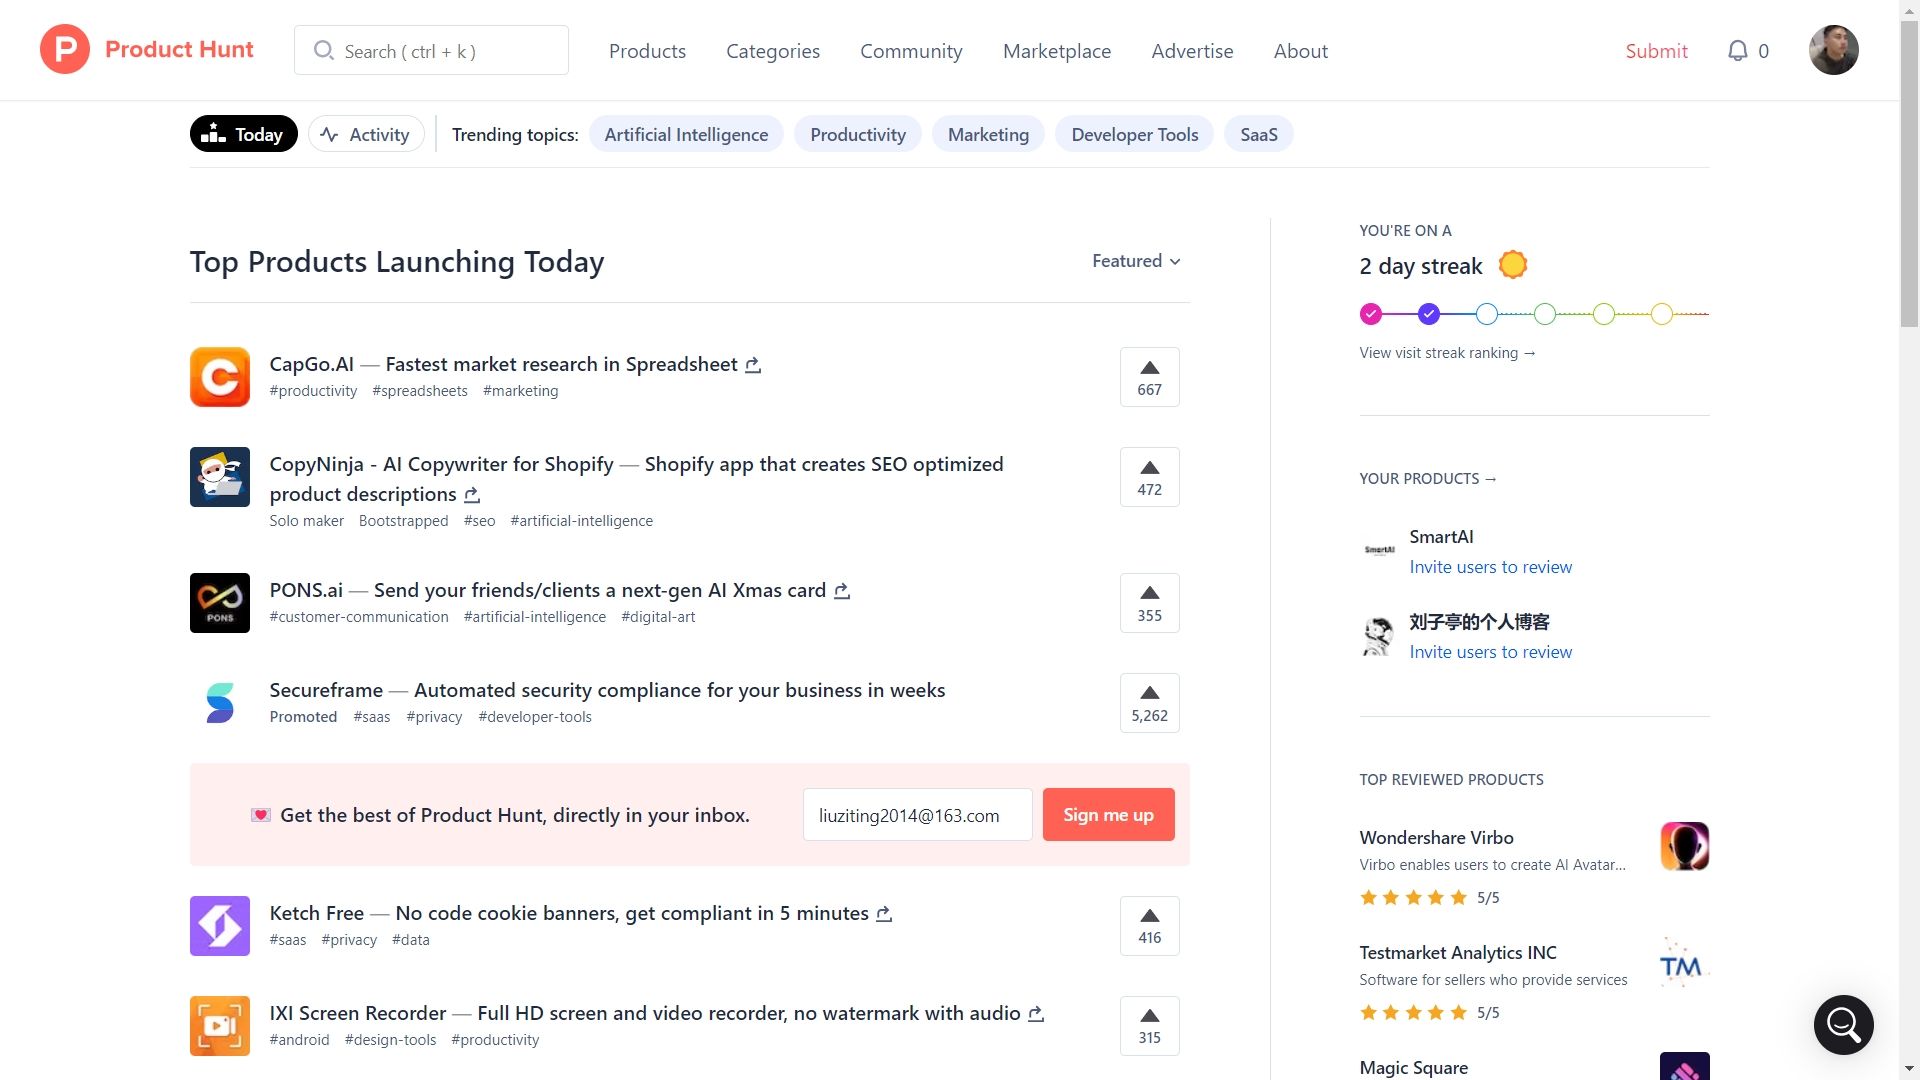The height and width of the screenshot is (1080, 1920).
Task: Open the #seo tag under CopyNinja
Action: point(479,521)
